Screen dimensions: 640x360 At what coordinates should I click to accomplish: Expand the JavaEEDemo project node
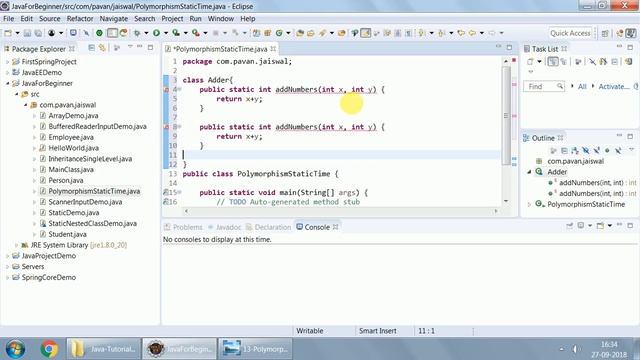click(x=7, y=73)
